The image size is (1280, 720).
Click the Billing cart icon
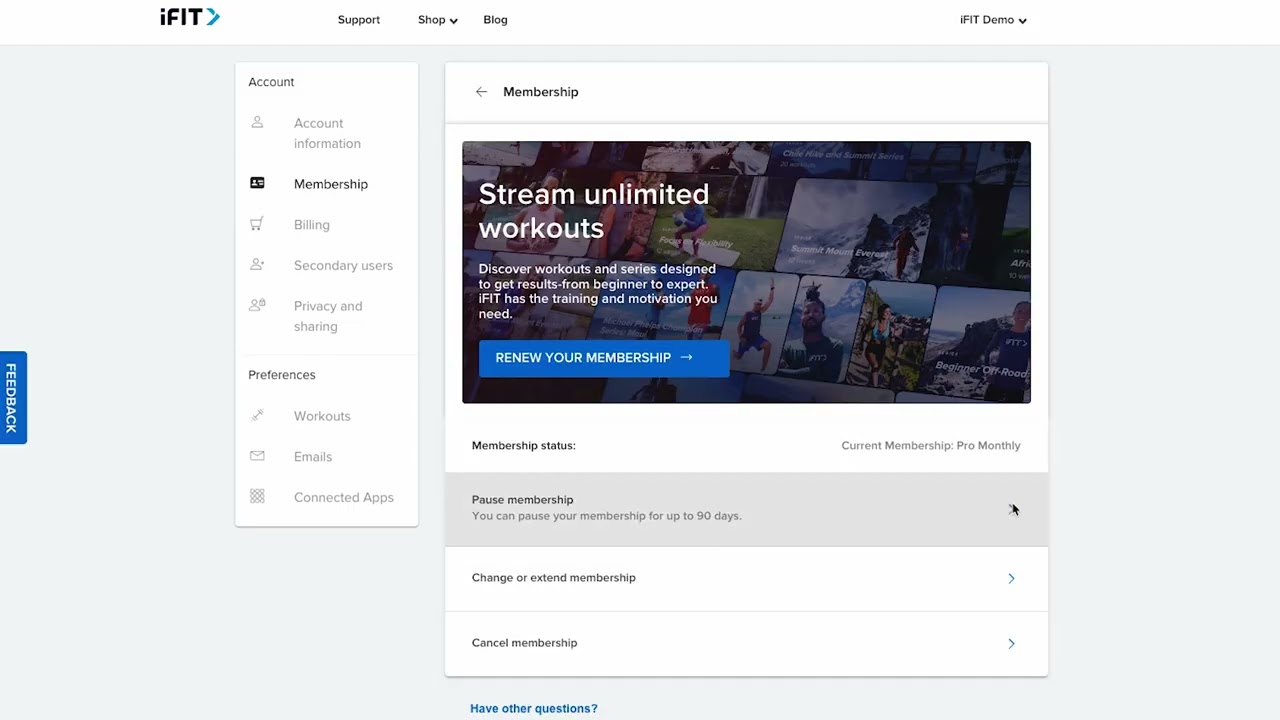click(x=257, y=224)
